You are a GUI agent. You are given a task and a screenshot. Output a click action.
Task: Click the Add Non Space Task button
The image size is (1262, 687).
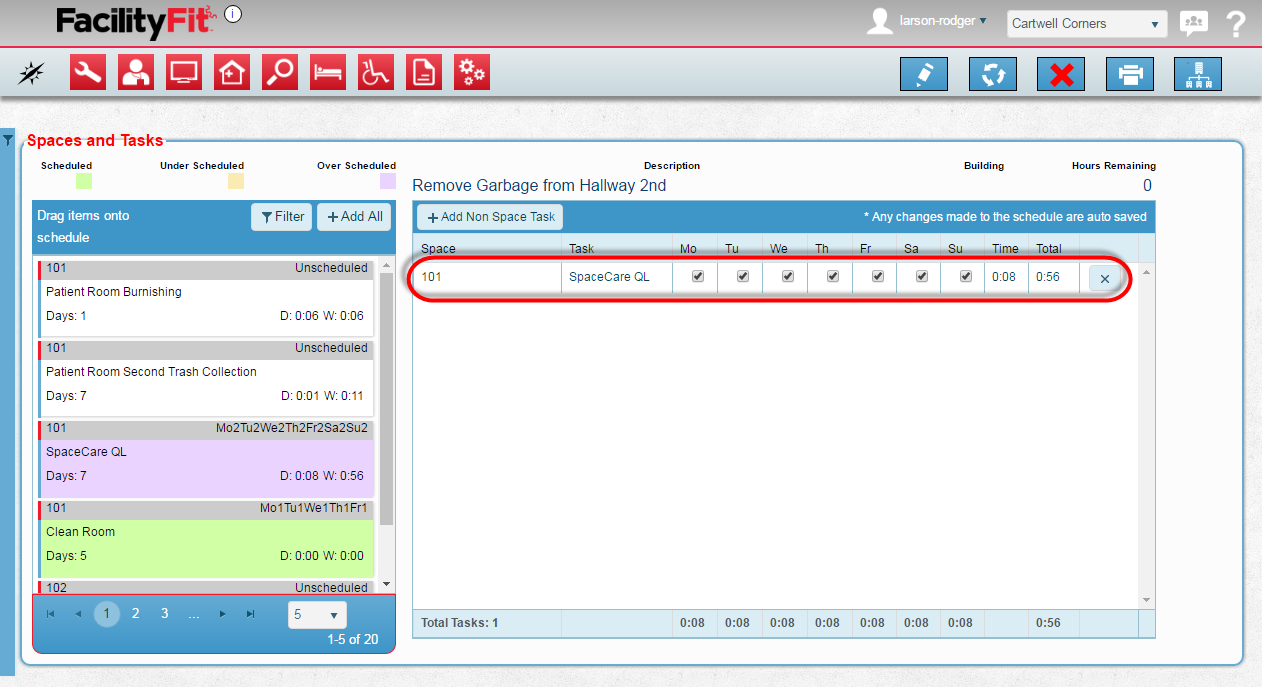click(490, 217)
